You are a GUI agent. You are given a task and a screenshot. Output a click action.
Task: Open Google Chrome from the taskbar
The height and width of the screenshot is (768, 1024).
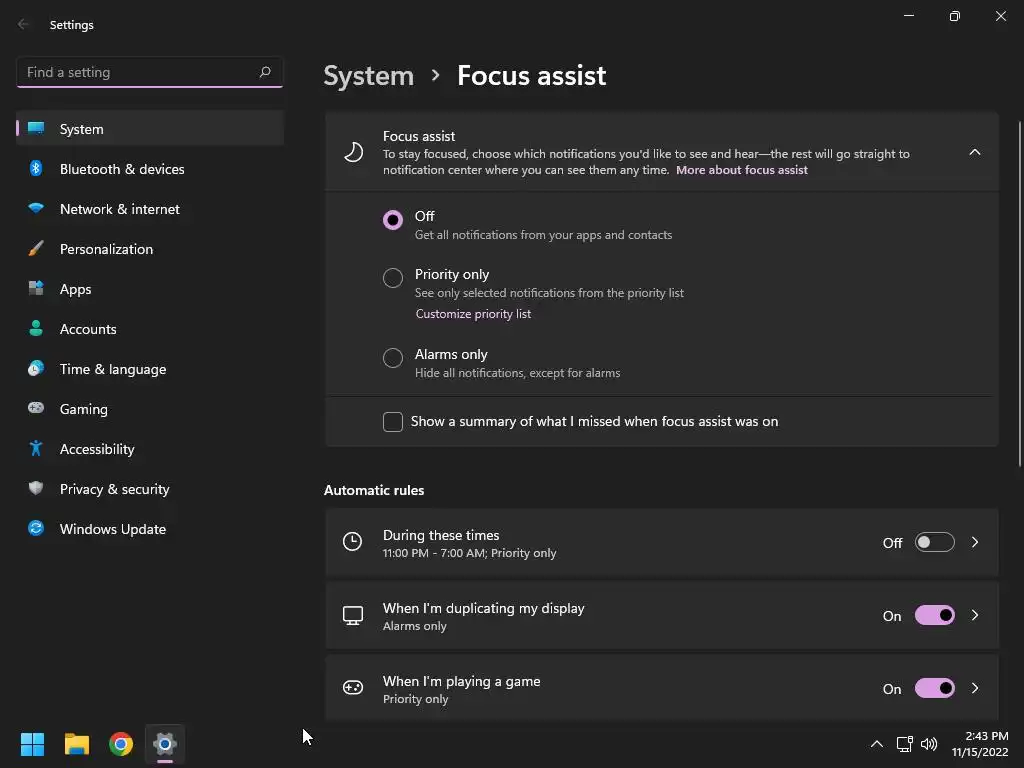pos(121,744)
